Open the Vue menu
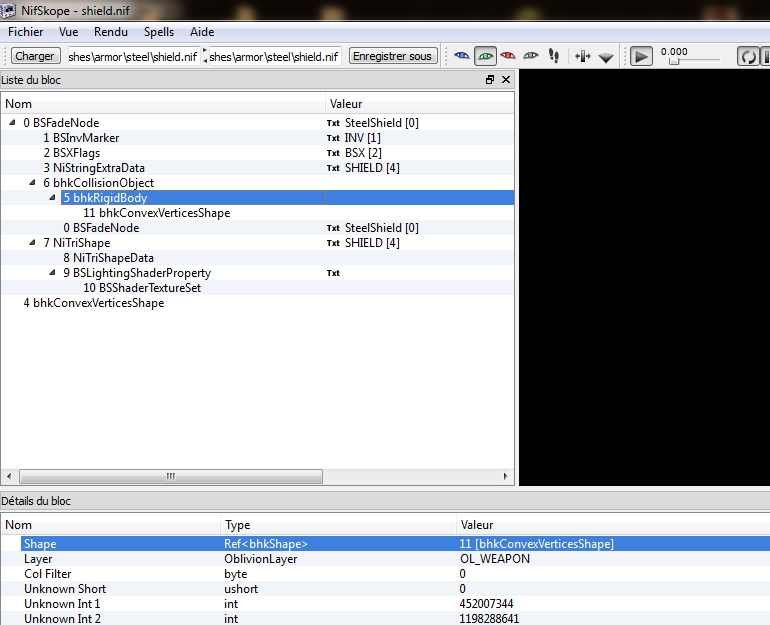This screenshot has width=770, height=625. (x=68, y=32)
